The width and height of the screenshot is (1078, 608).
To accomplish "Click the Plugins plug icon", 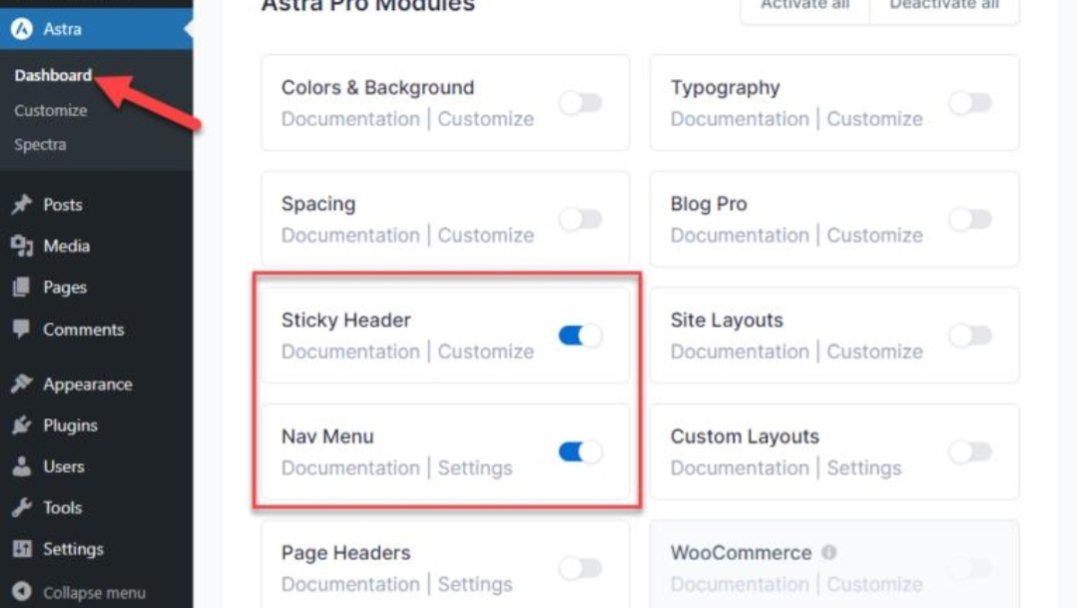I will click(x=22, y=426).
